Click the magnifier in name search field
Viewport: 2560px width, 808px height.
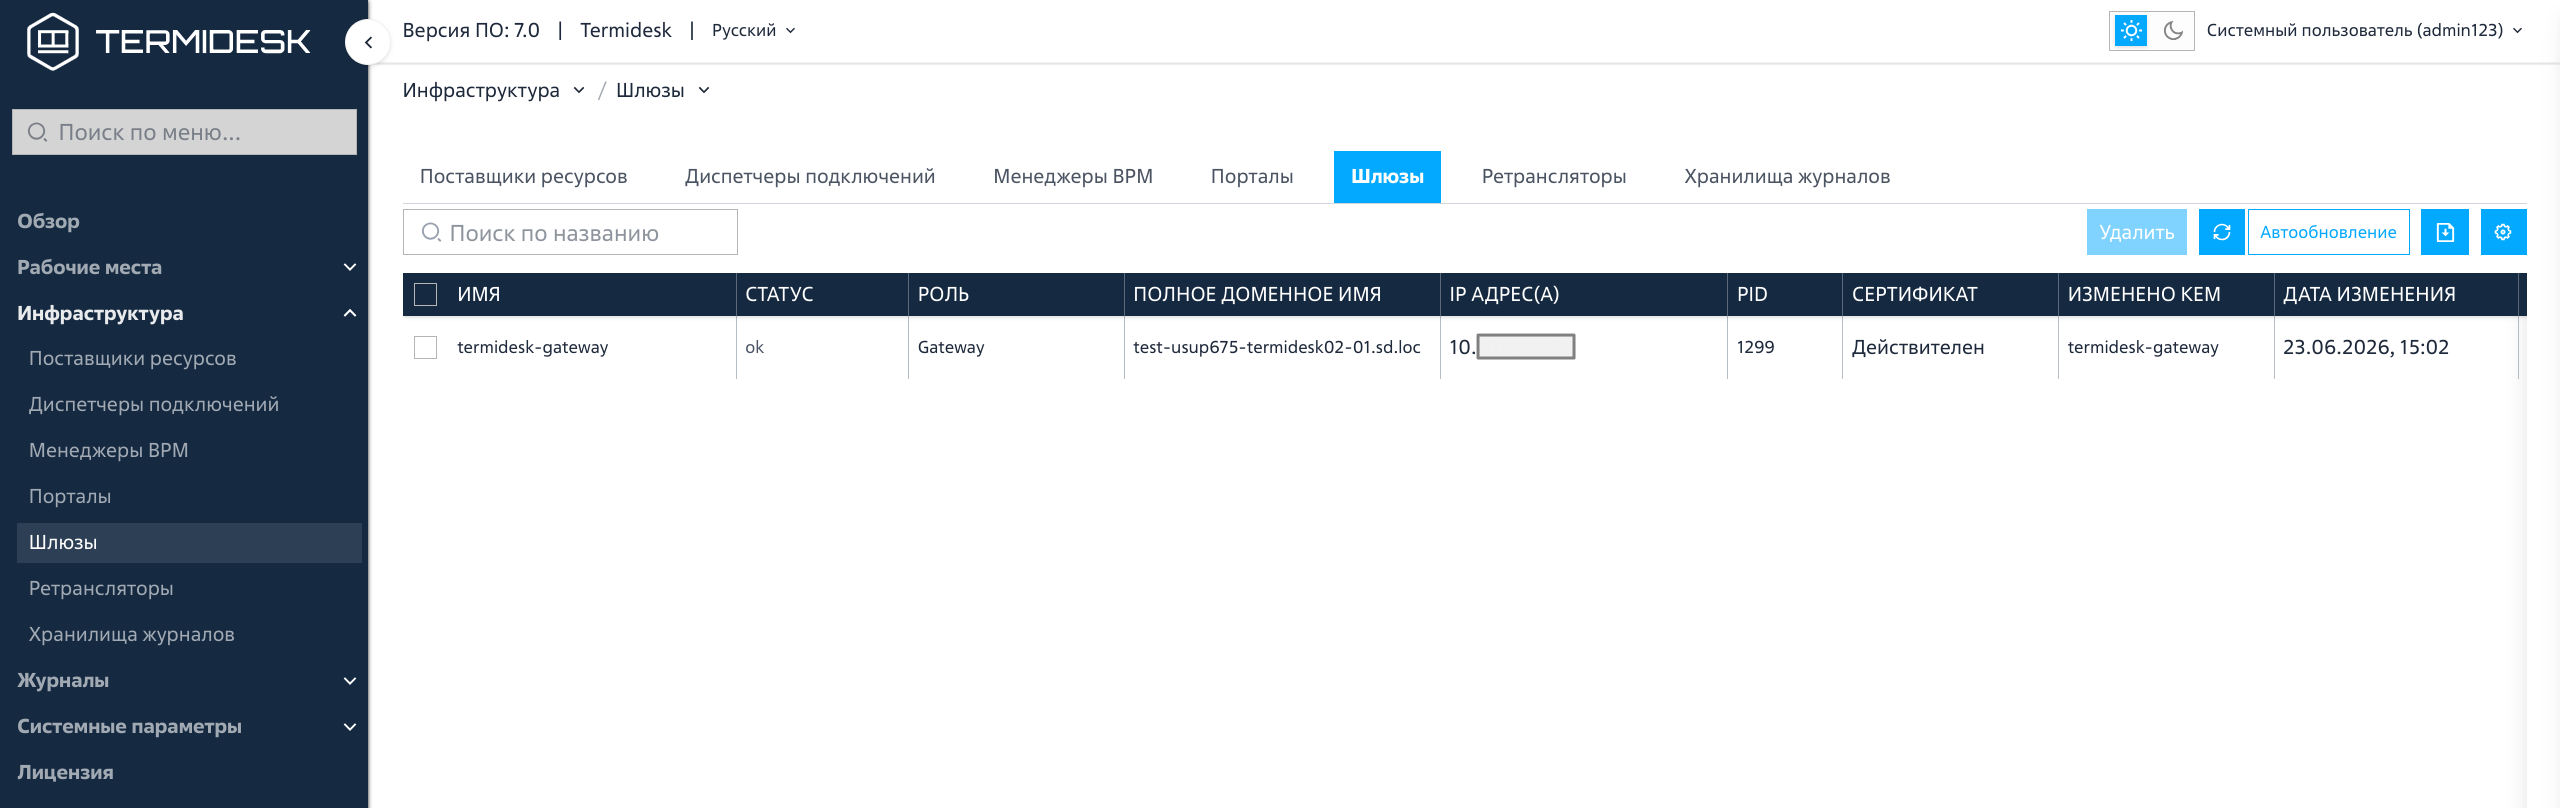[x=431, y=232]
